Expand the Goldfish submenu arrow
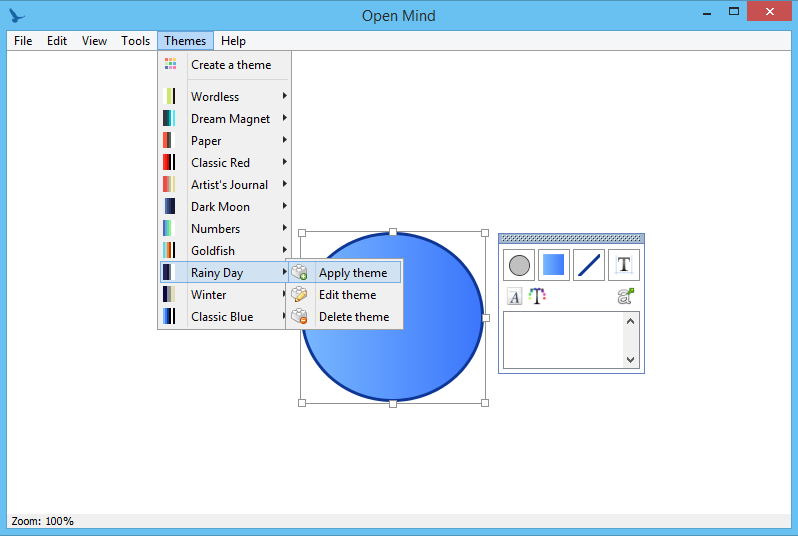 284,249
